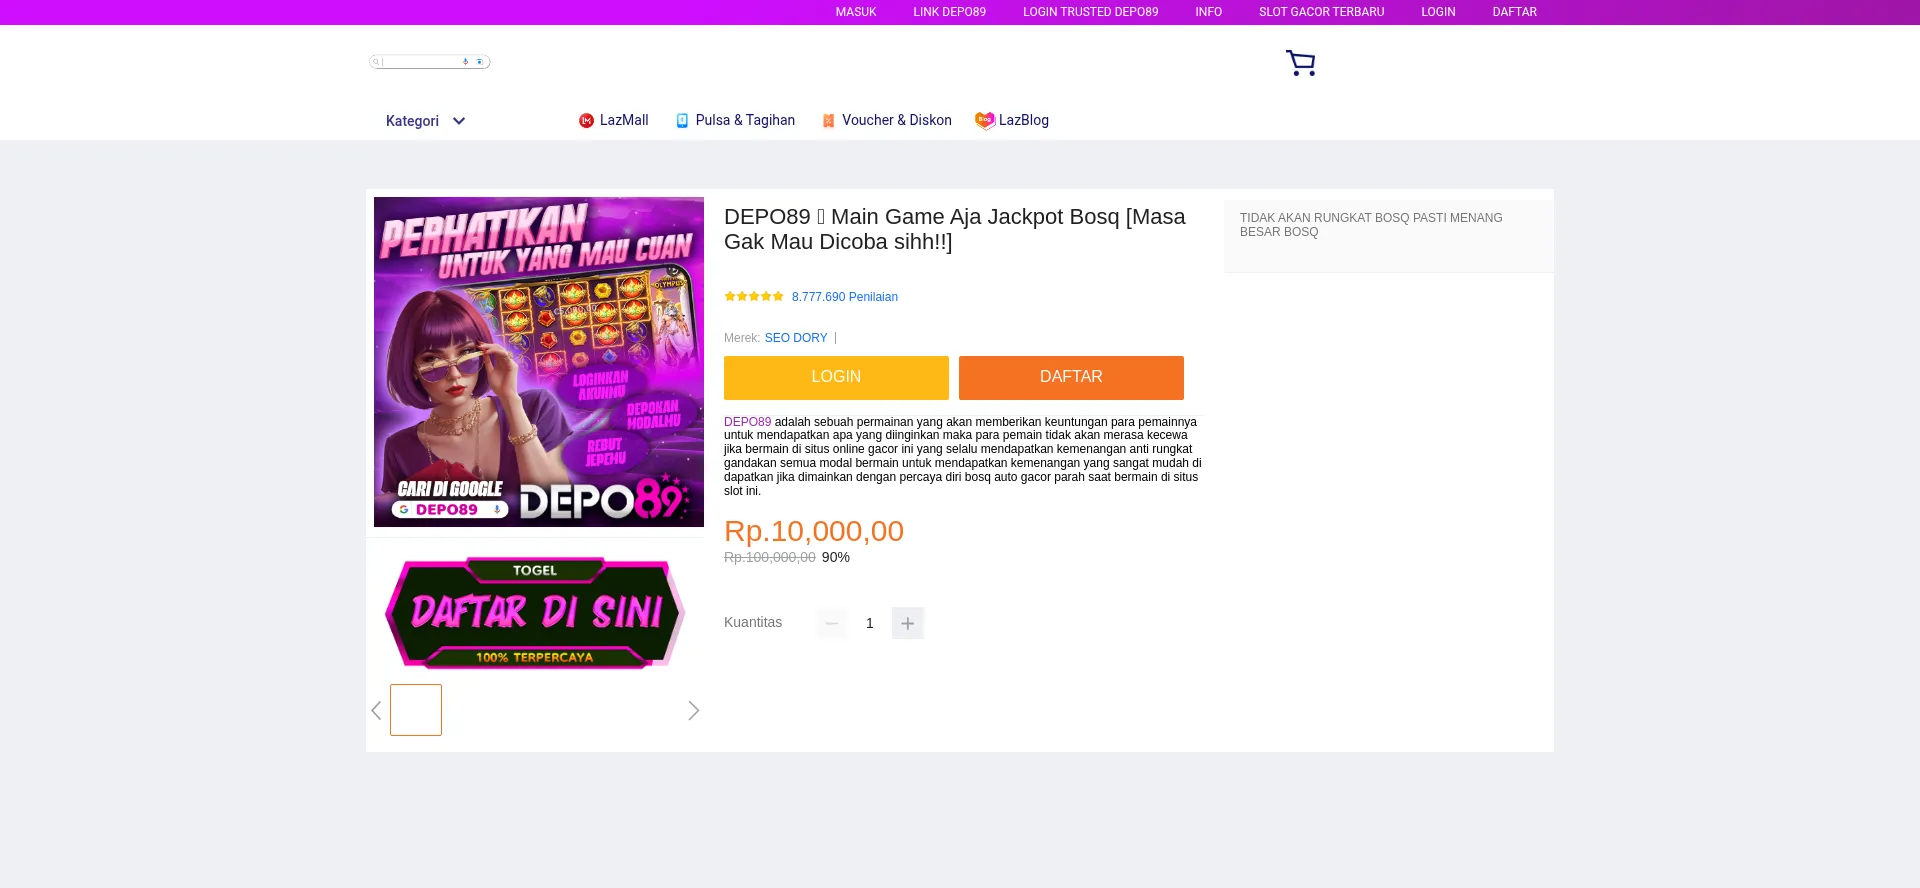
Task: Open LINK DEPO89 in the top bar
Action: 949,12
